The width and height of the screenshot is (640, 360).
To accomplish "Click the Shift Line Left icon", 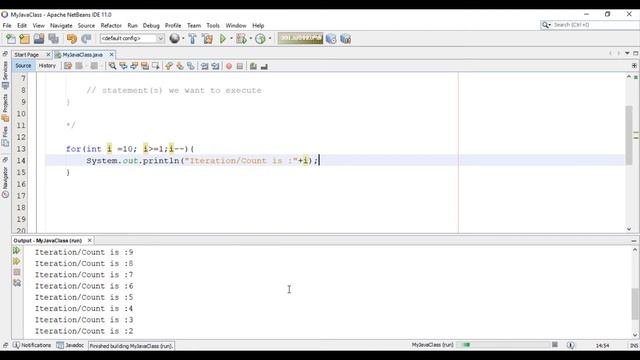I will 204,66.
